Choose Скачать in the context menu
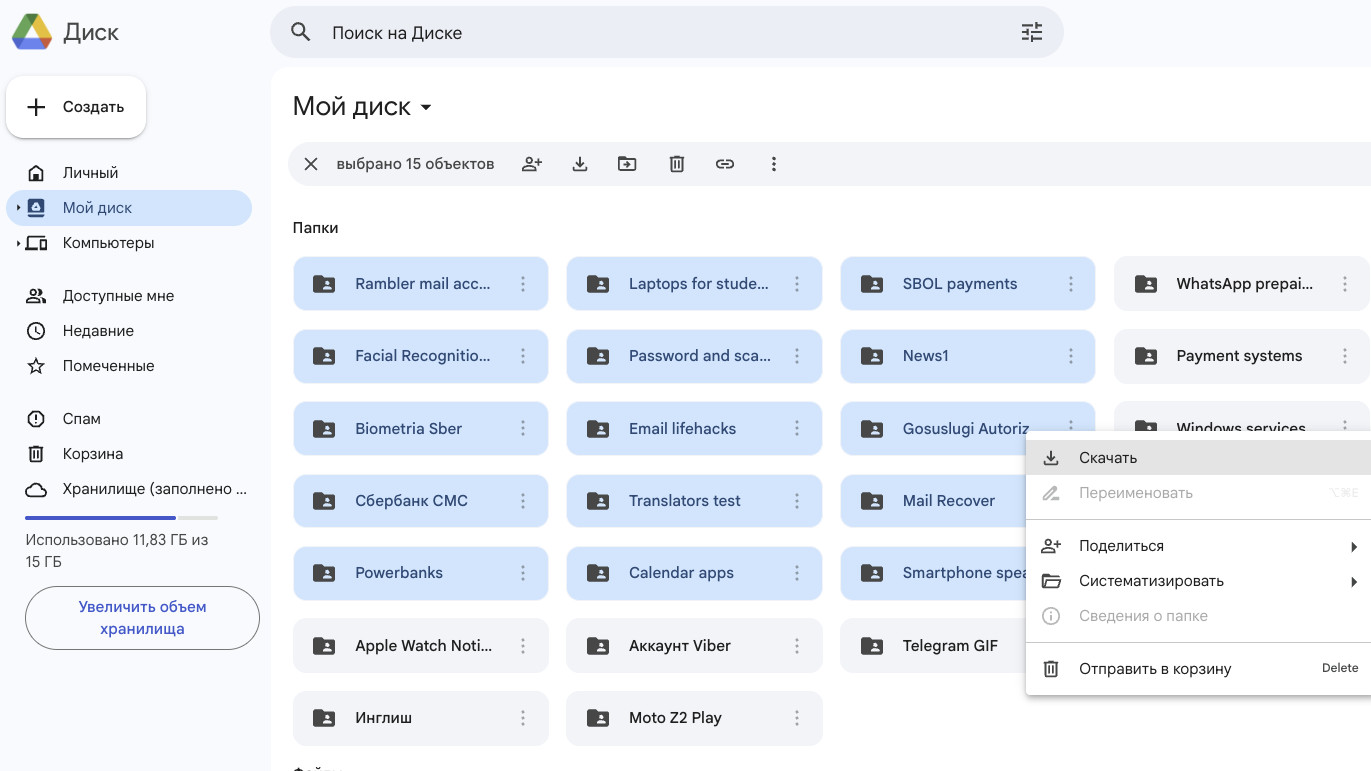The width and height of the screenshot is (1371, 771). point(1198,458)
